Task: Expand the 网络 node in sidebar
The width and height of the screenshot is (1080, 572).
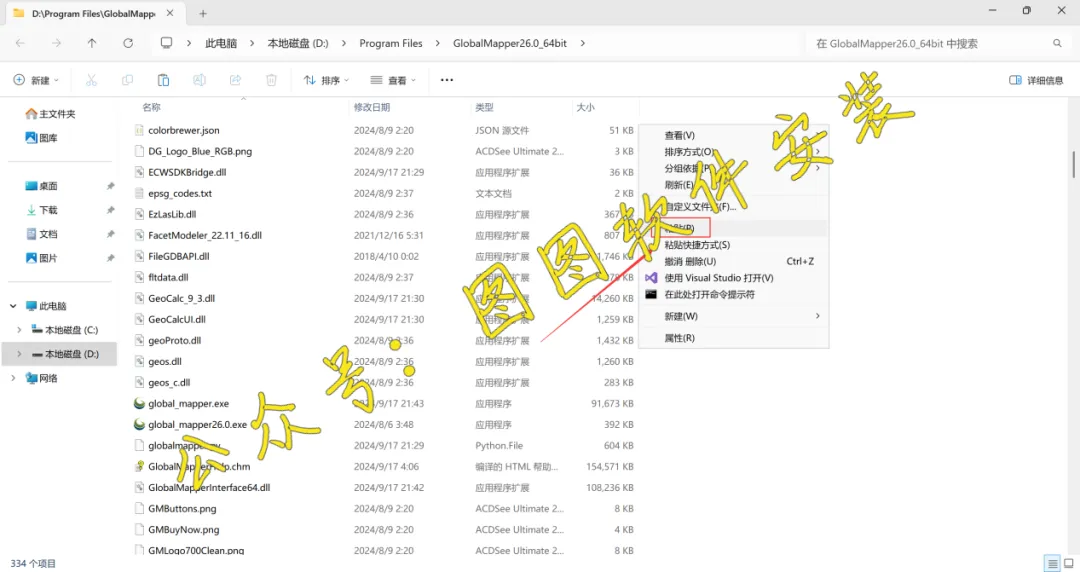Action: click(13, 378)
